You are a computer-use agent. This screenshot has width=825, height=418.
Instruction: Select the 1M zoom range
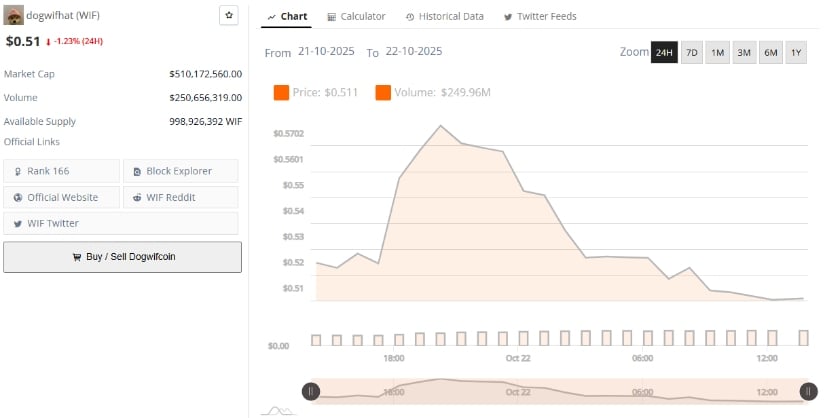tap(717, 52)
